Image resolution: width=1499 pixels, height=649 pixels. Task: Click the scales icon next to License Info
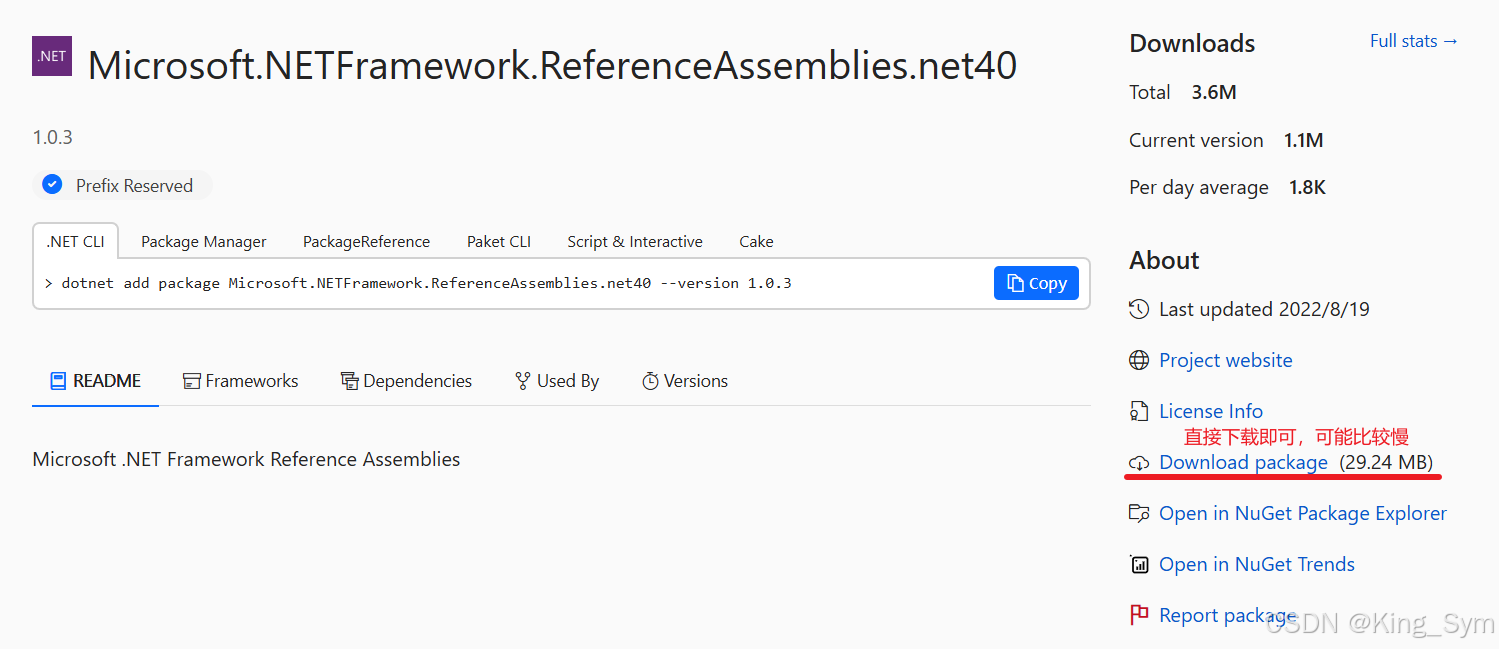(1139, 411)
